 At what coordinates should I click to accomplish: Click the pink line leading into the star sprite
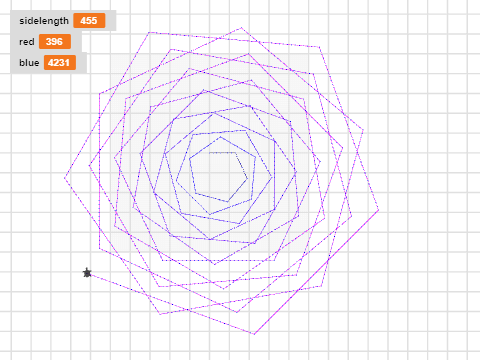[123, 287]
